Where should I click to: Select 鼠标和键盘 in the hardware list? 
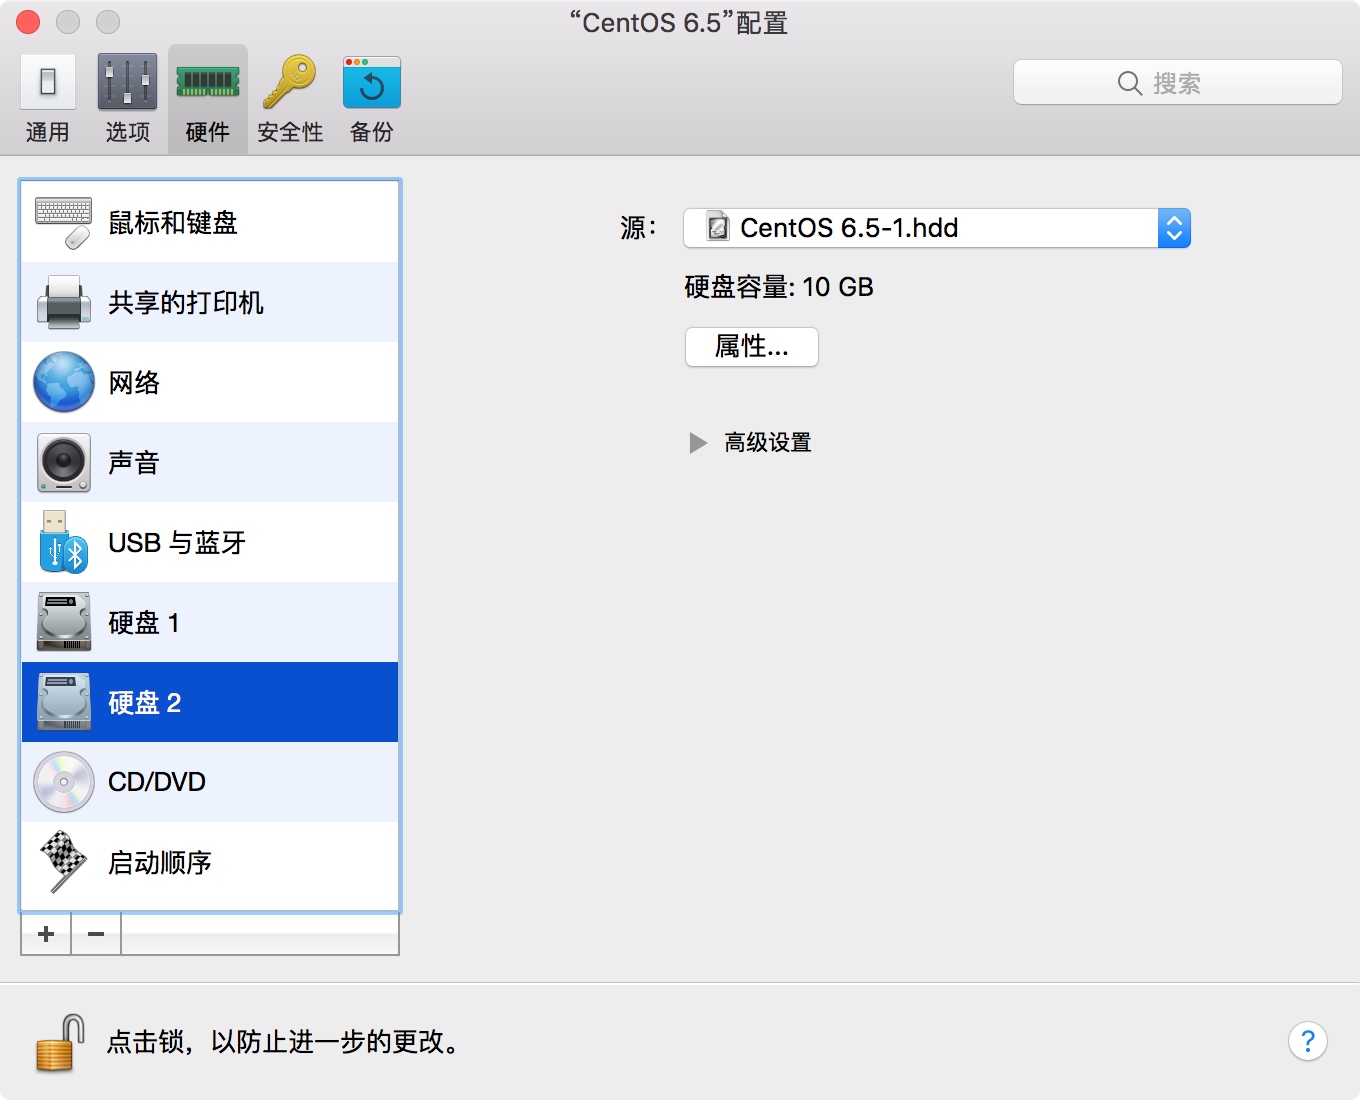coord(210,222)
